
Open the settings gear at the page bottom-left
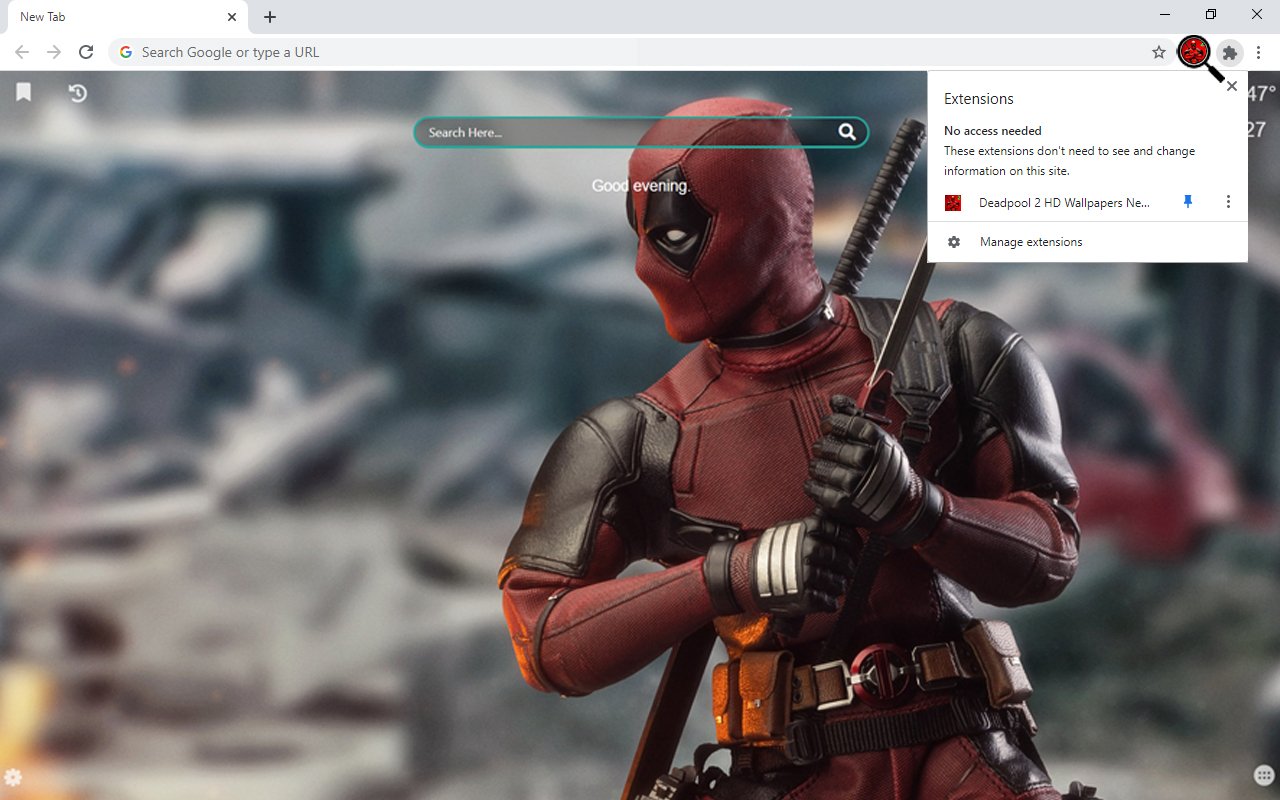[13, 777]
